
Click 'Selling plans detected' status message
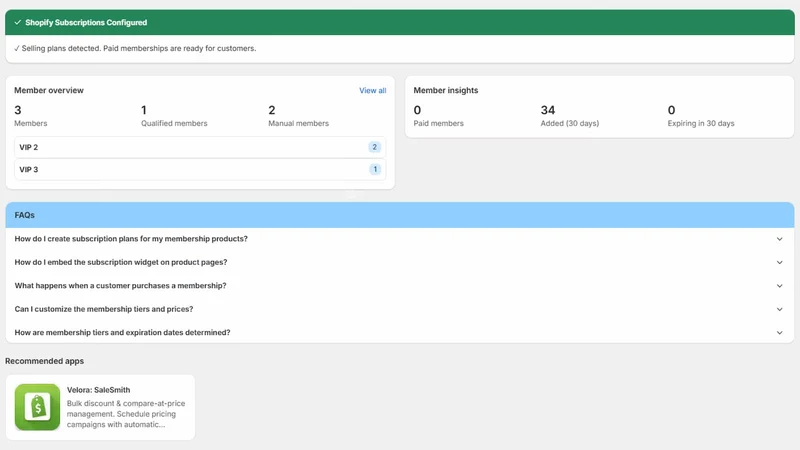tap(135, 48)
